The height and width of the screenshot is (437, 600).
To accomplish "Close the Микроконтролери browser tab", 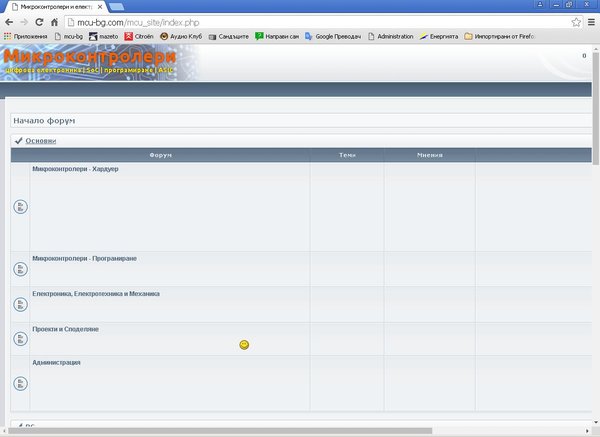I will click(x=100, y=7).
